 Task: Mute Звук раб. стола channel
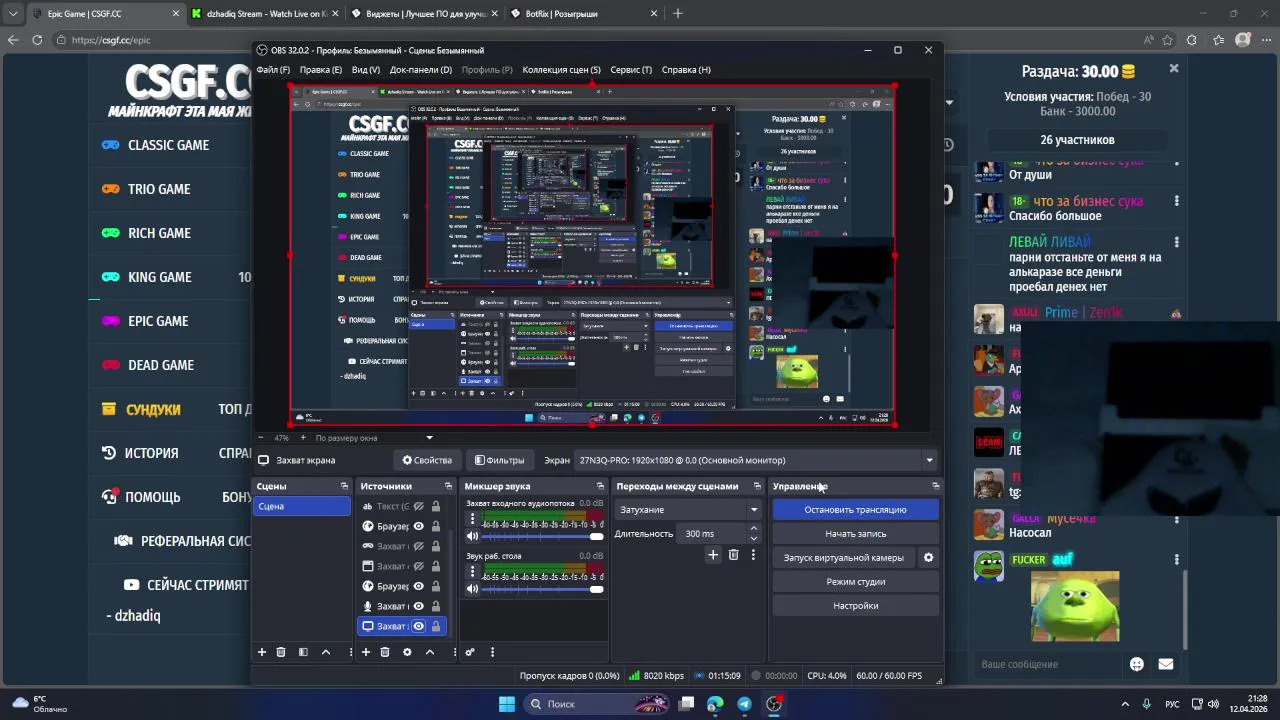pyautogui.click(x=473, y=589)
